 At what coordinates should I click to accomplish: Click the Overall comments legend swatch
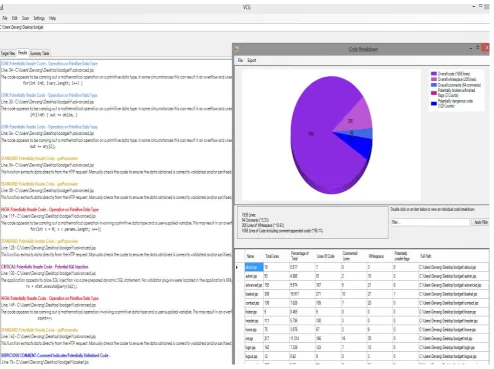[x=434, y=85]
